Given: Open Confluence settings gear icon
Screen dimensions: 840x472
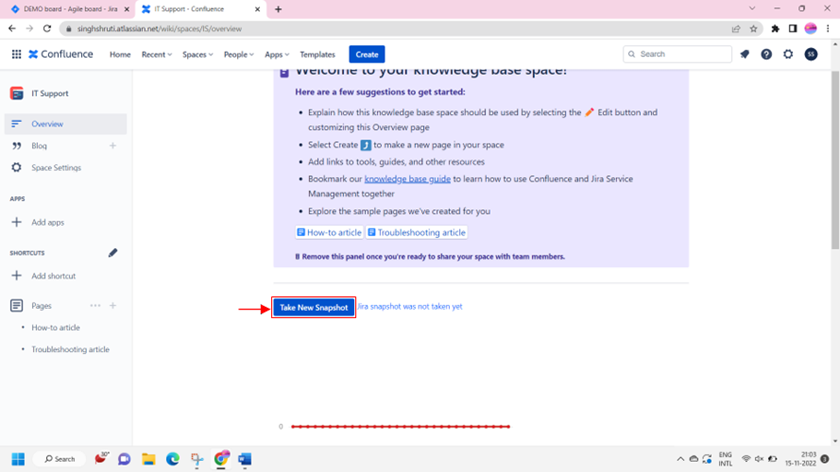Looking at the screenshot, I should point(788,54).
